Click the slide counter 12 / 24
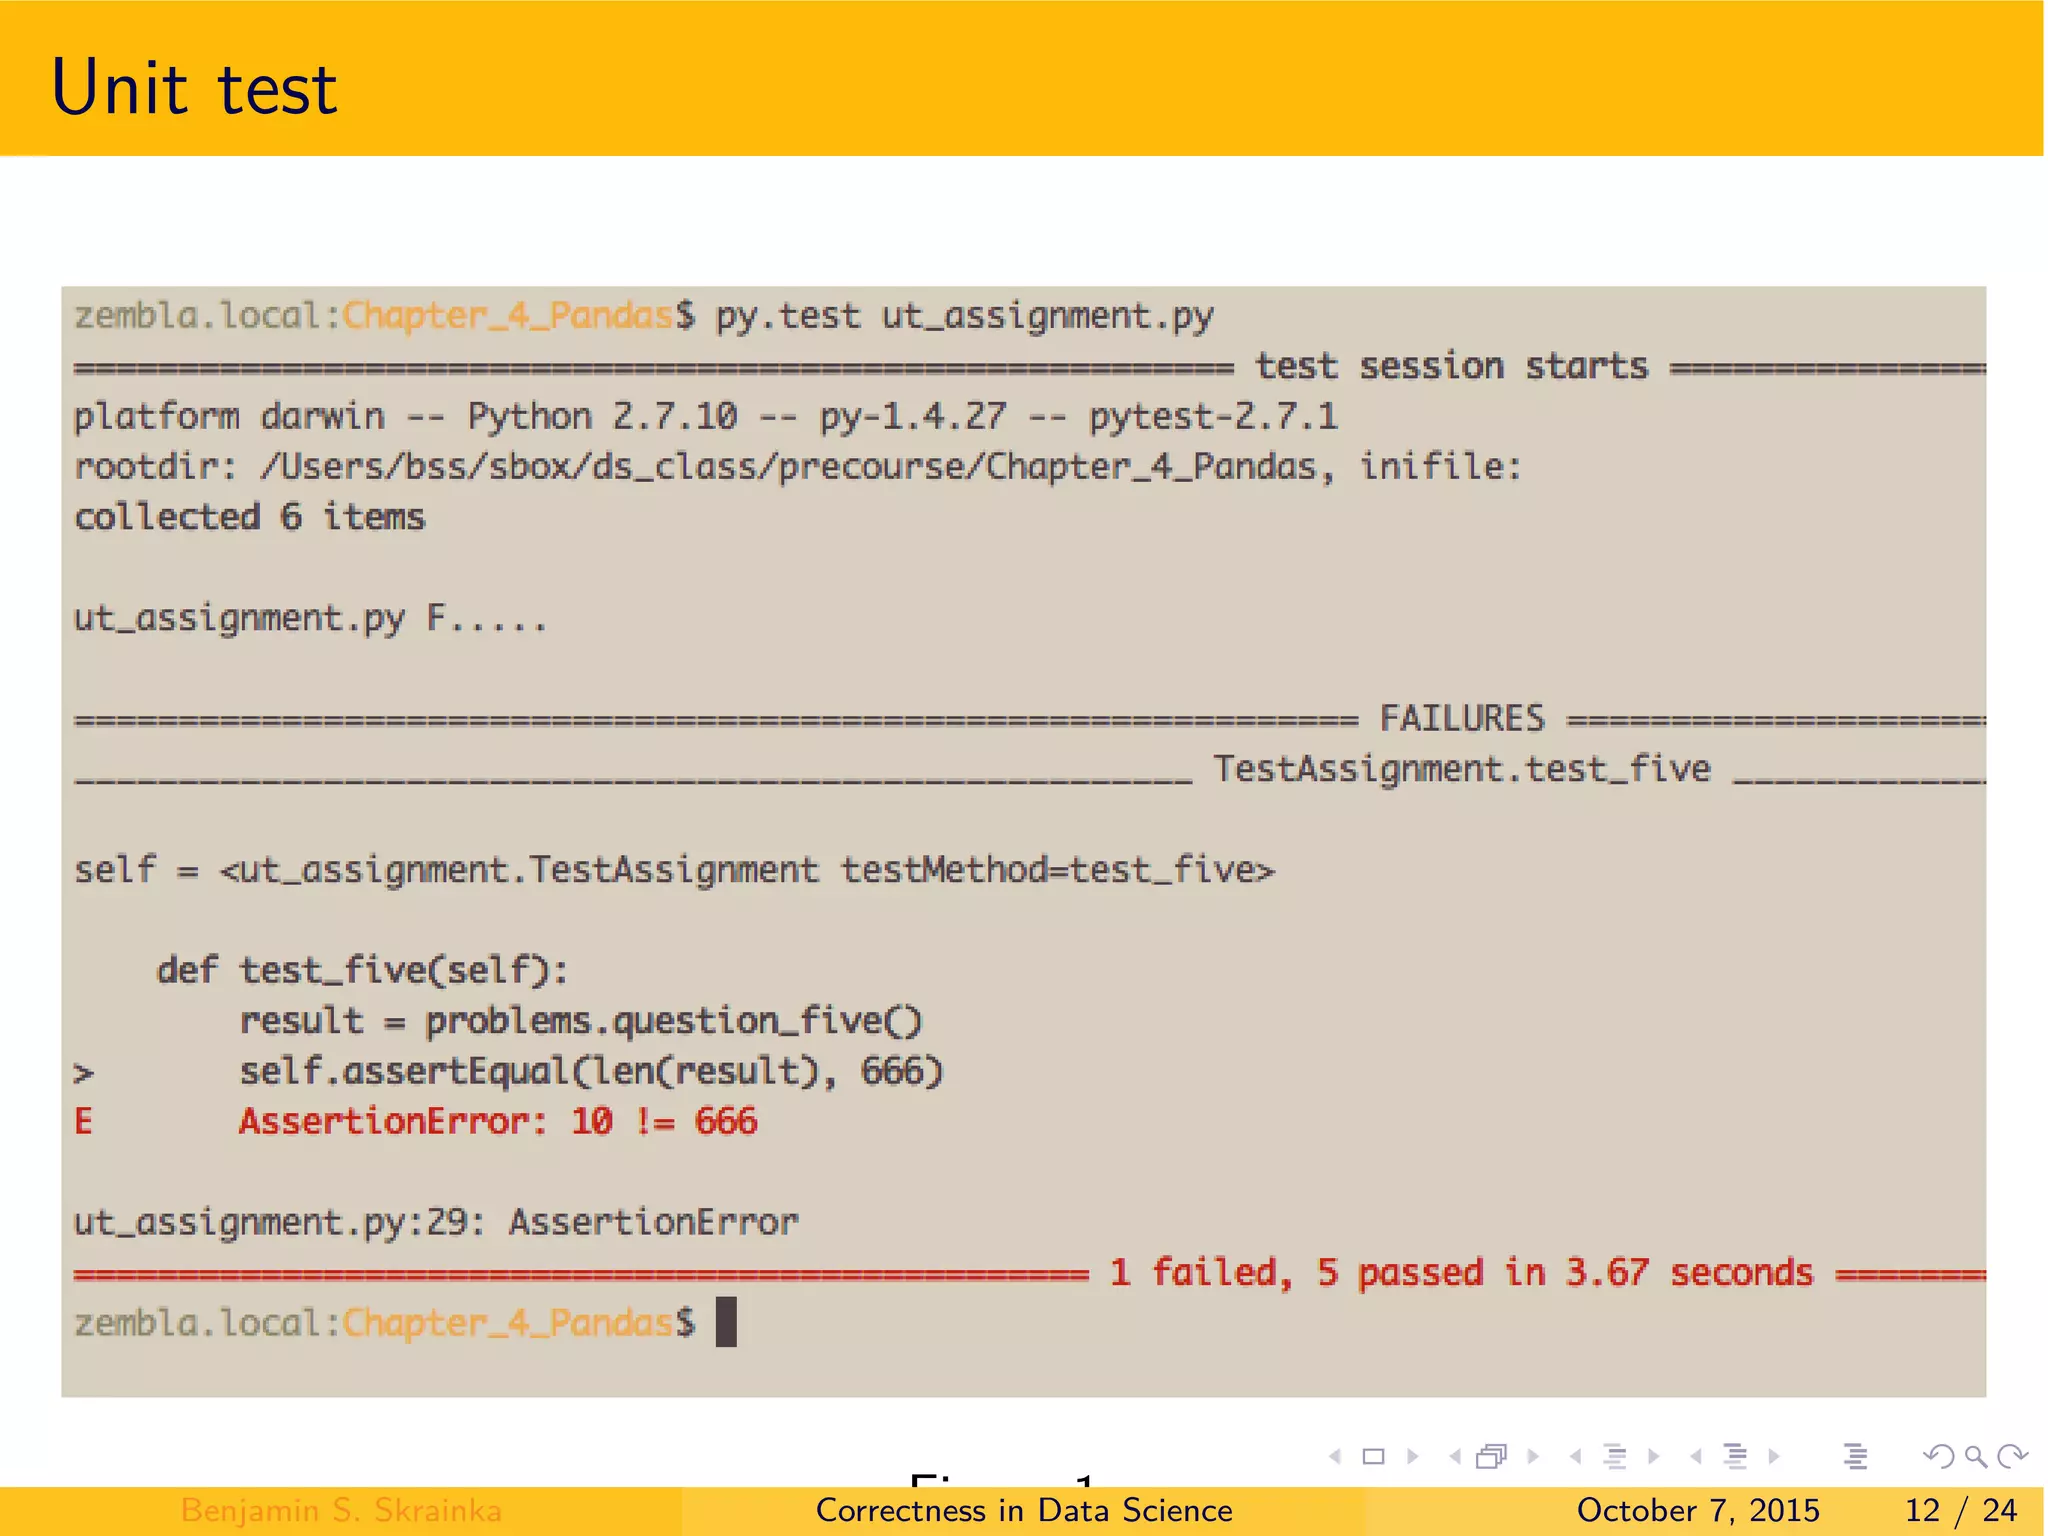The image size is (2048, 1536). tap(1961, 1511)
